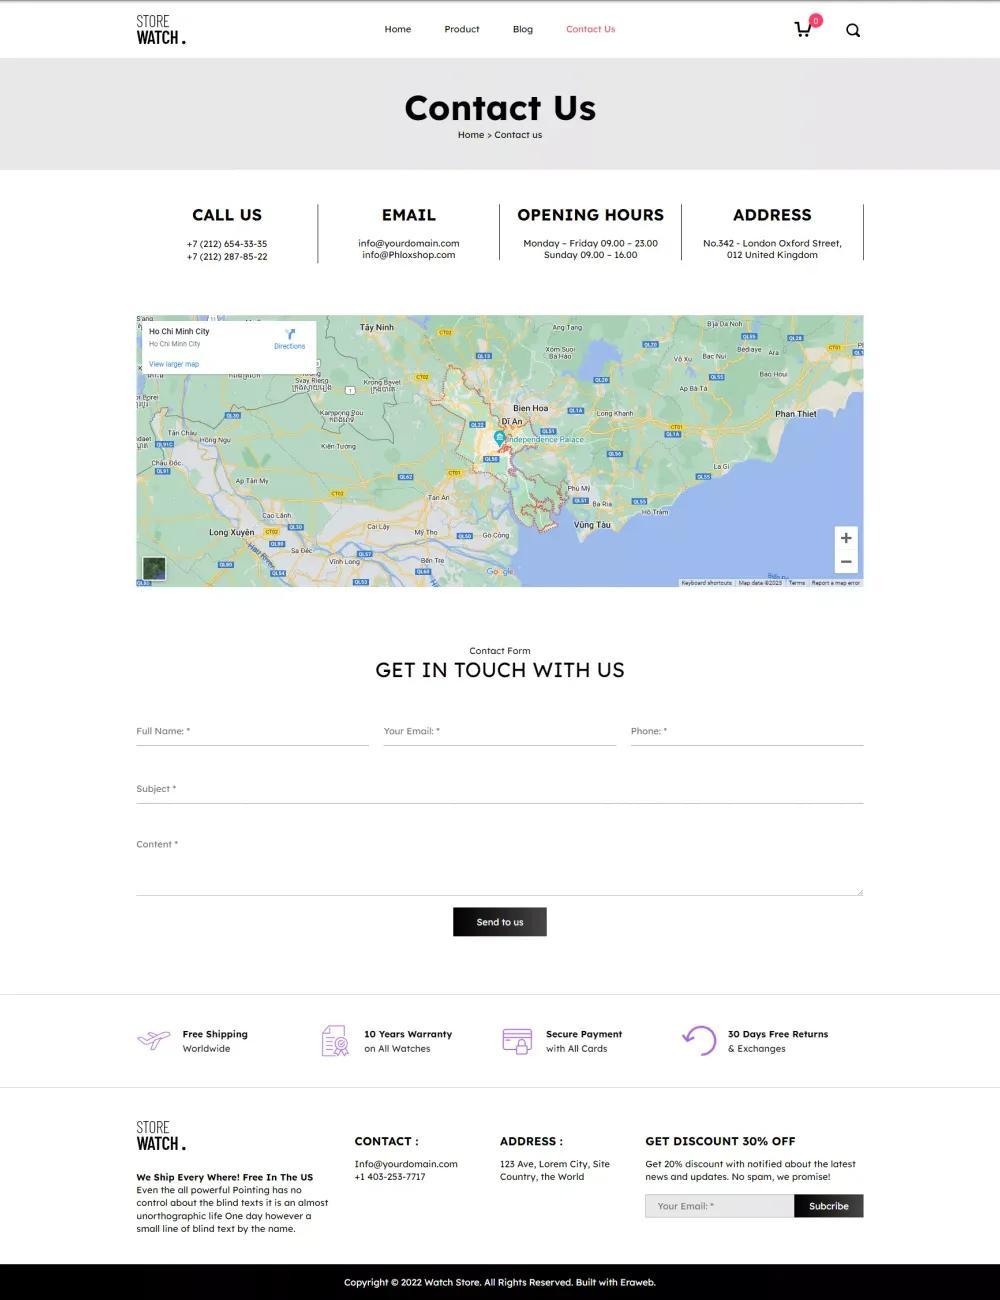Open View larger map link
Viewport: 1000px width, 1300px height.
(x=174, y=364)
